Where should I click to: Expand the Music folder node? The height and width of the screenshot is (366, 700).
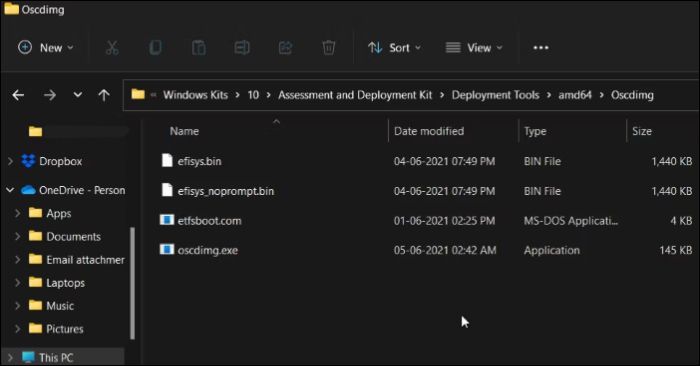click(x=17, y=306)
